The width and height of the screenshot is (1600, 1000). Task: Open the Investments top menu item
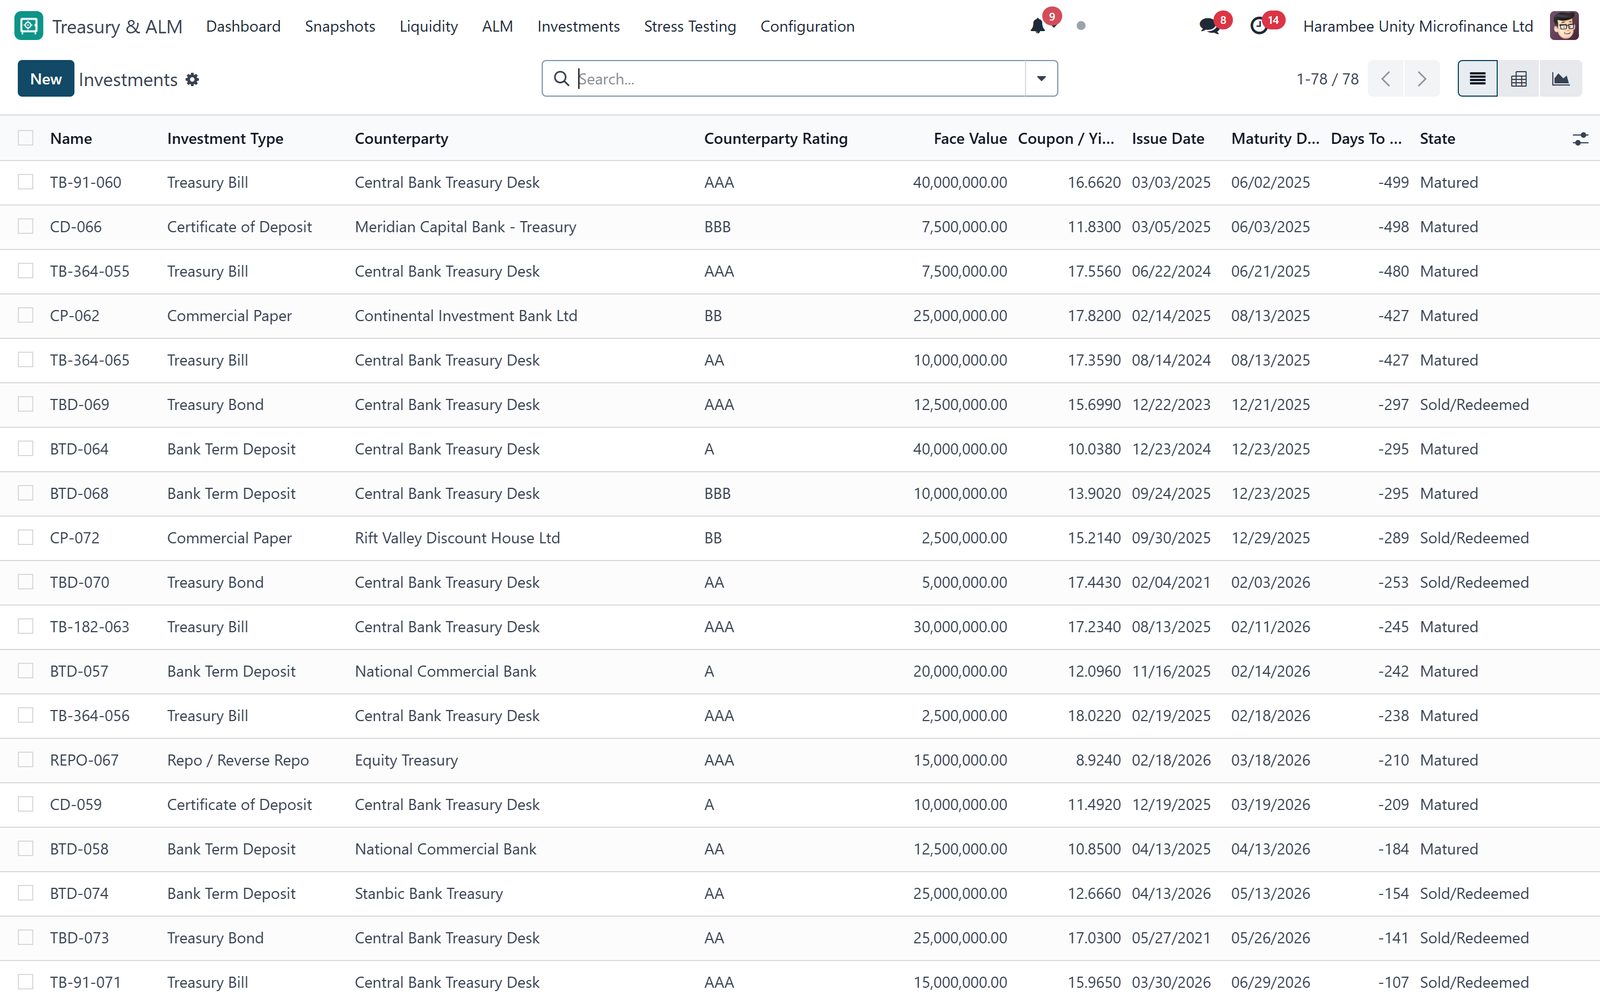click(x=578, y=26)
